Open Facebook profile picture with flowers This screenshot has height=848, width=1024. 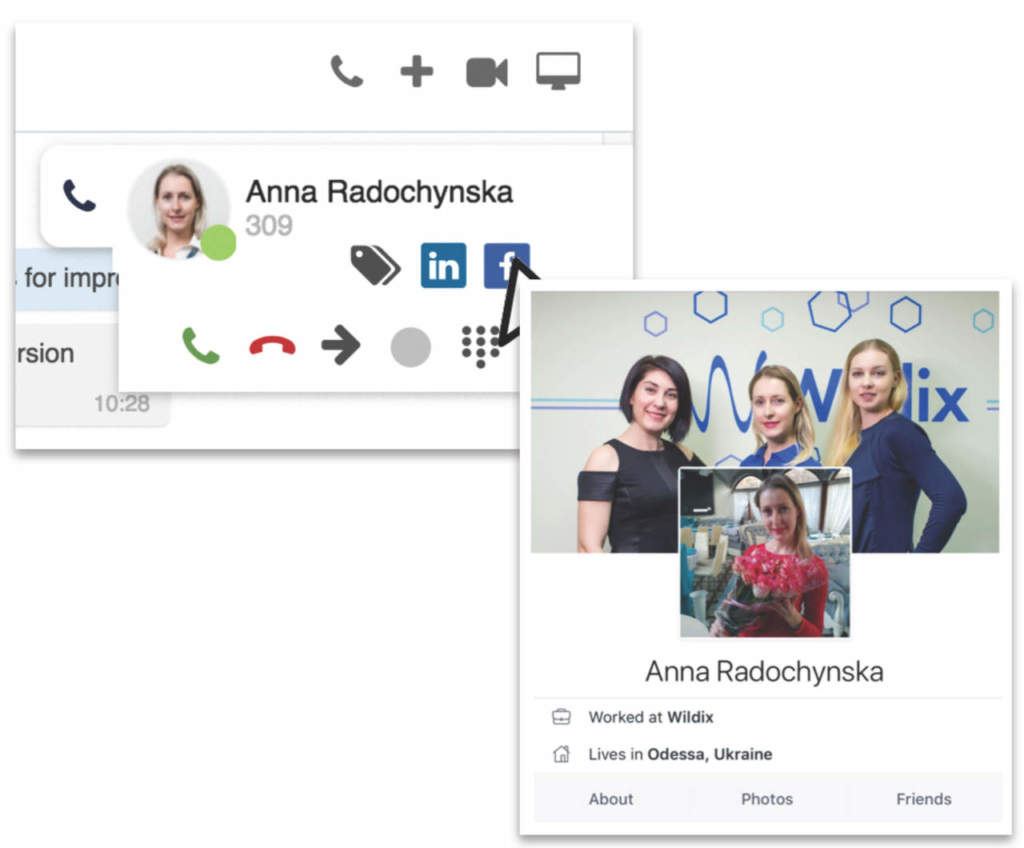(x=765, y=552)
